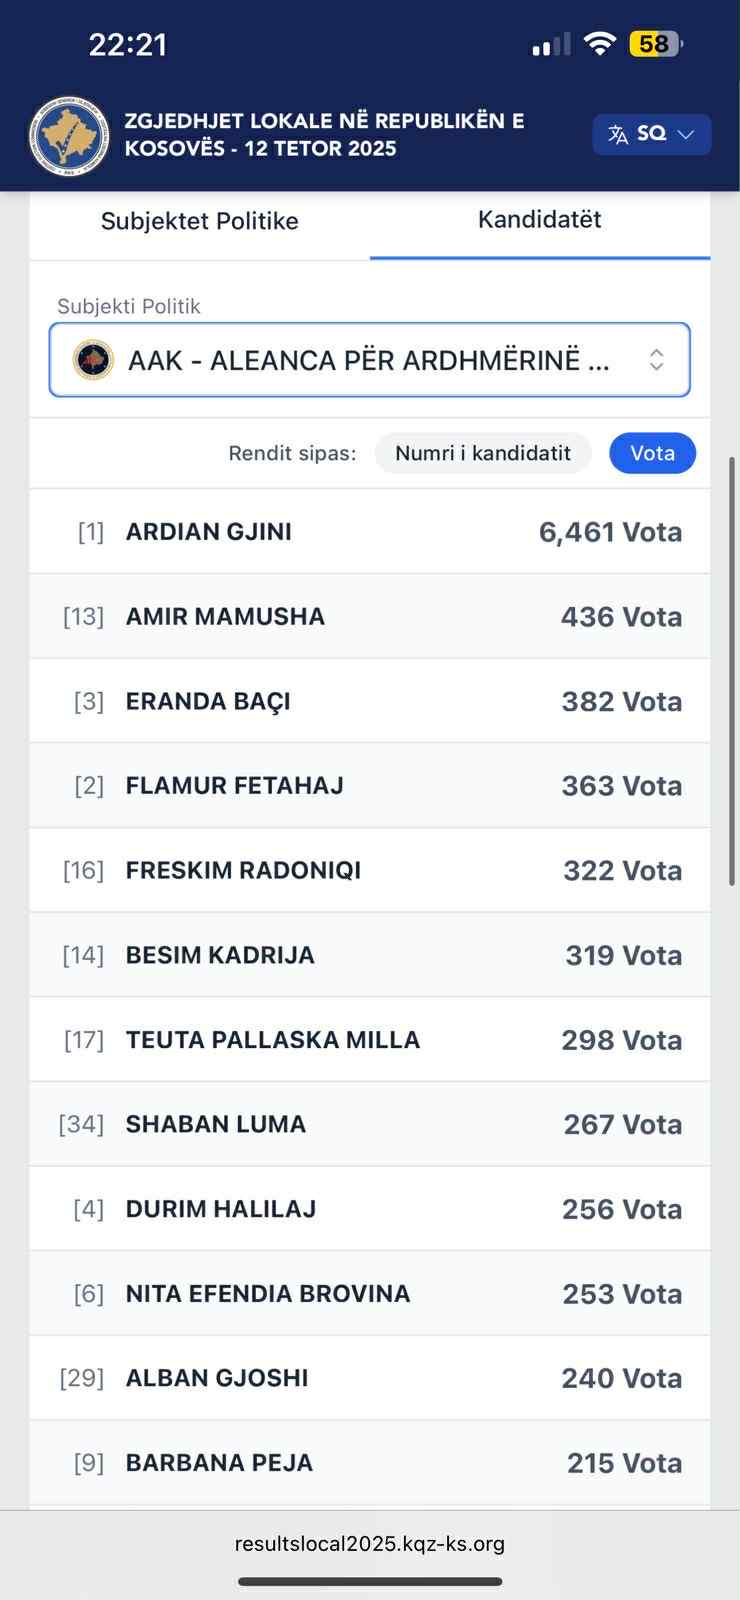
Task: Select candidate Ardian Gjini row
Action: click(369, 532)
